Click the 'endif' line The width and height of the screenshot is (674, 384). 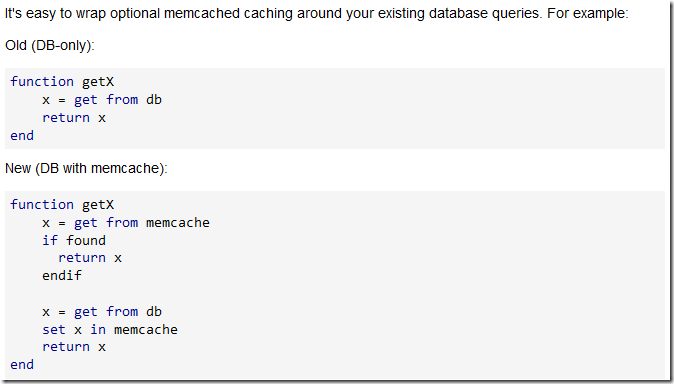click(x=62, y=276)
